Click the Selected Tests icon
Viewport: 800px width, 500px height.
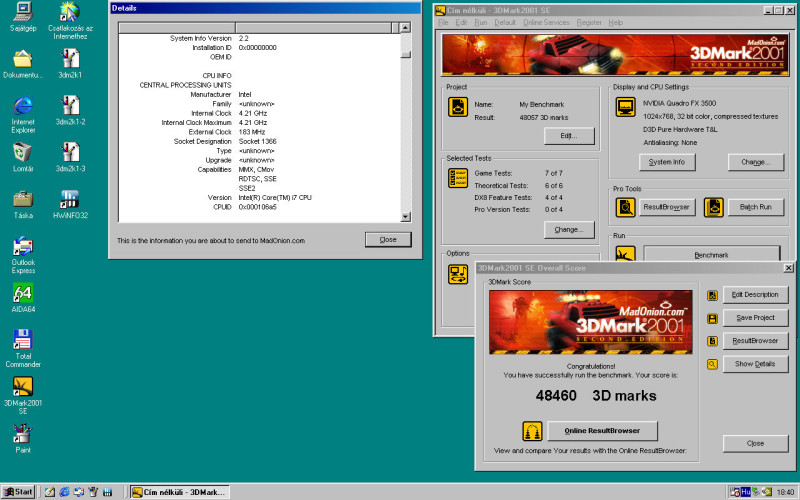click(458, 178)
